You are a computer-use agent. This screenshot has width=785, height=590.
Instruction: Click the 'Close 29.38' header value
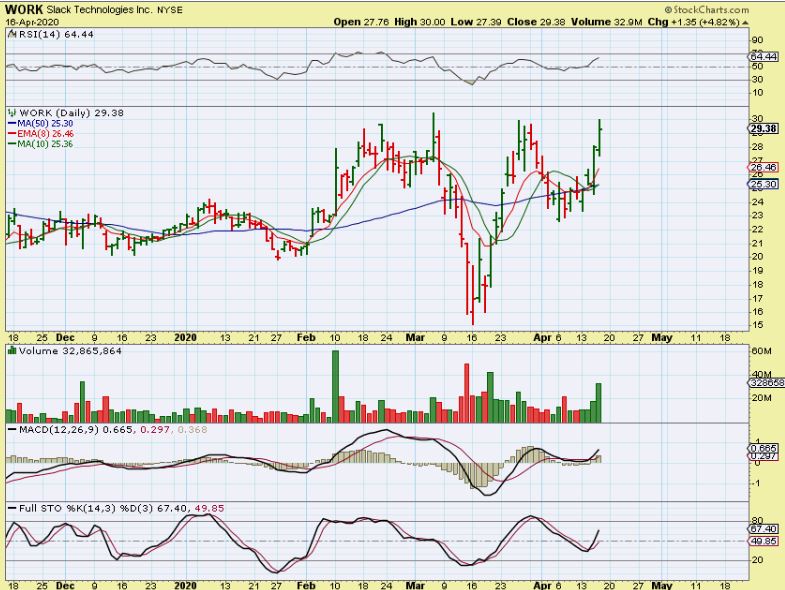coord(536,22)
